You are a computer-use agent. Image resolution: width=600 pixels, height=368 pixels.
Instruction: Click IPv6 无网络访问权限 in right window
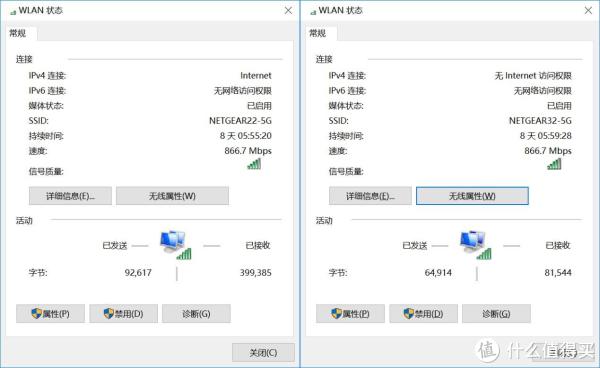click(x=543, y=91)
